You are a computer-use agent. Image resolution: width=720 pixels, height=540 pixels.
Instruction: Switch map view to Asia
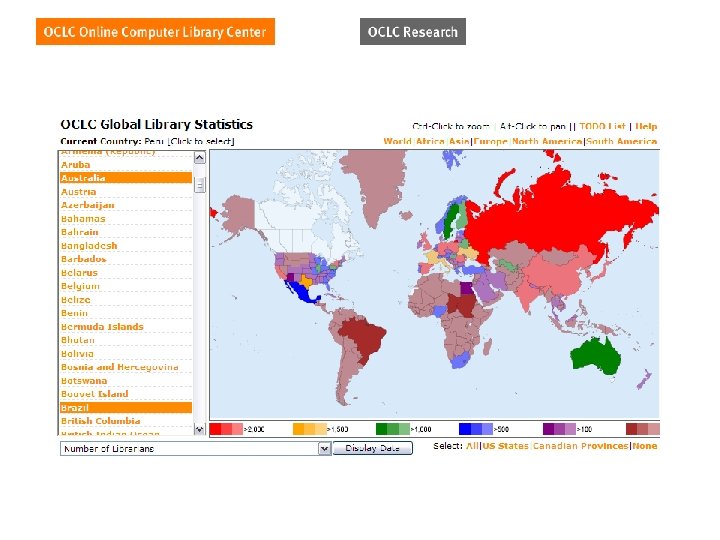459,141
